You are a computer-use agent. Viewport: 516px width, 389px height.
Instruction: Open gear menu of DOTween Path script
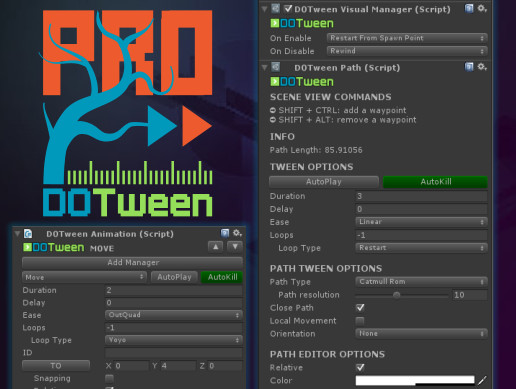(x=482, y=67)
